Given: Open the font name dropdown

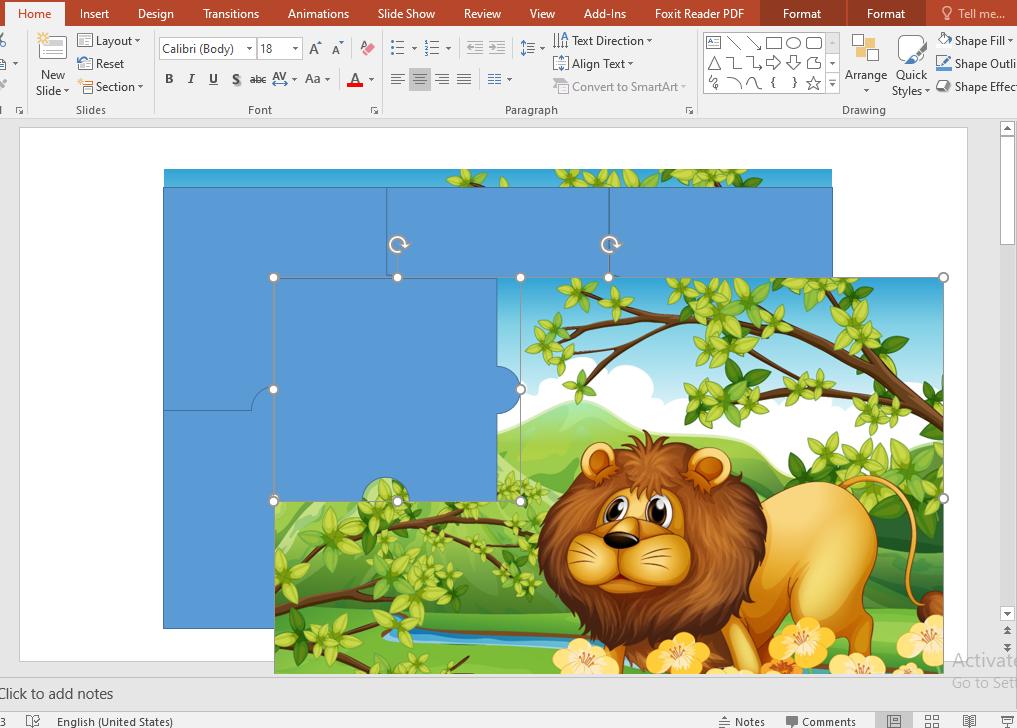Looking at the screenshot, I should coord(248,48).
